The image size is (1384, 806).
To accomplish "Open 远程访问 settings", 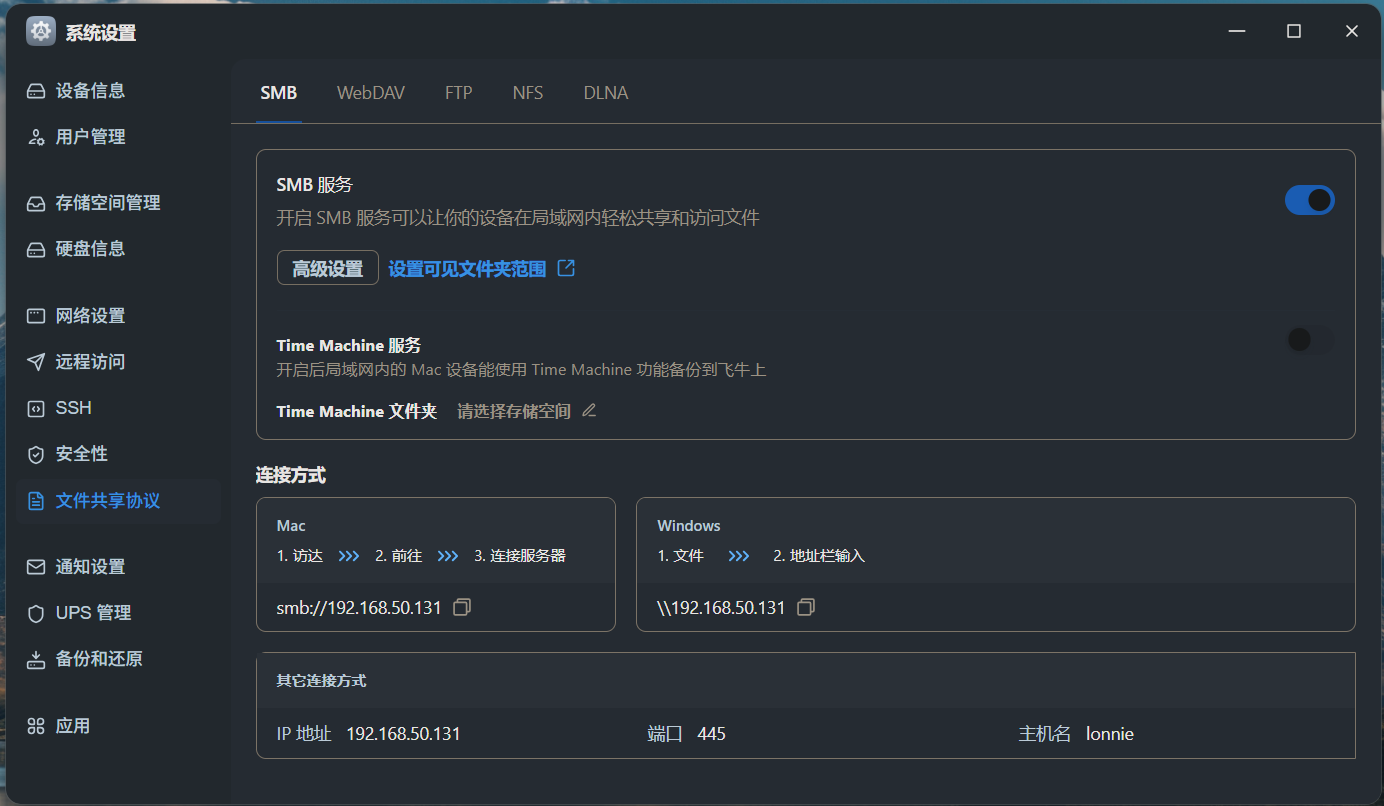I will 90,362.
